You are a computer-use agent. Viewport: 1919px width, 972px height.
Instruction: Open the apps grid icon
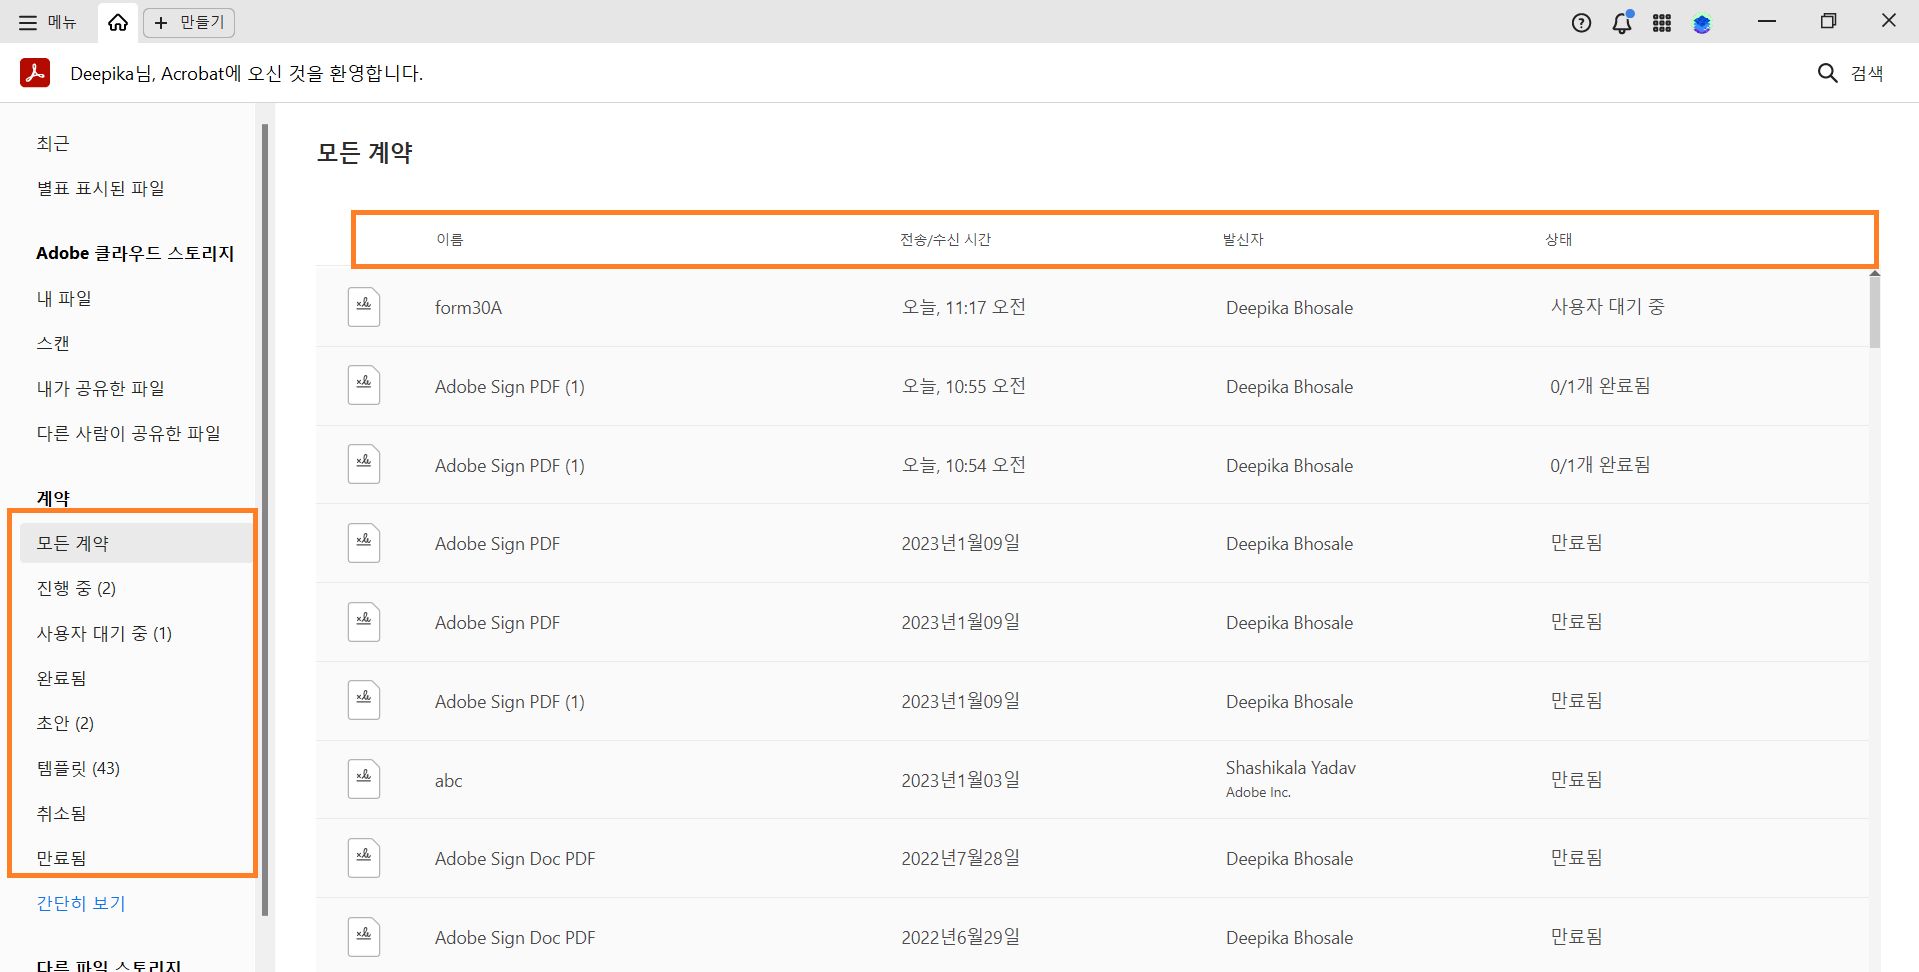1662,23
